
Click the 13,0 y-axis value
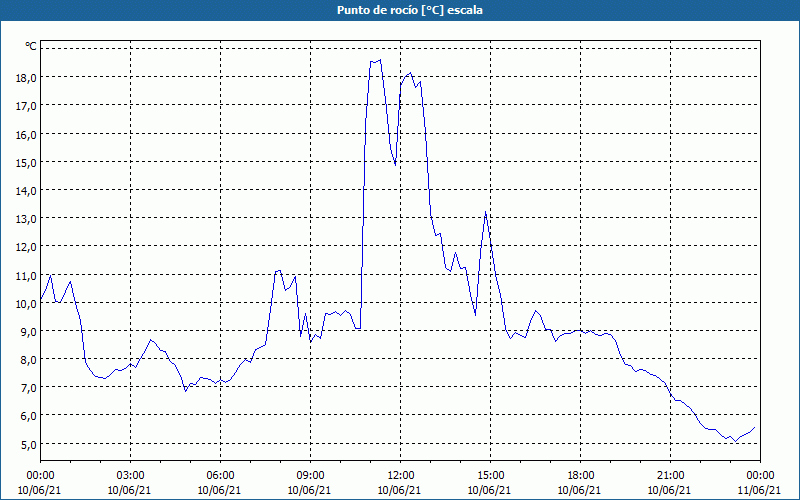pyautogui.click(x=26, y=219)
